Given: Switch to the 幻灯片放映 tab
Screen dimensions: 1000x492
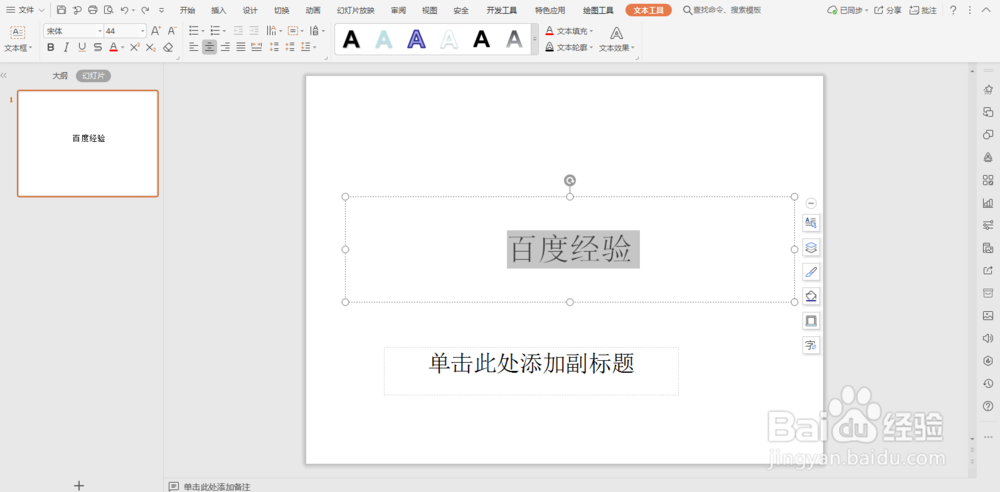Looking at the screenshot, I should (356, 10).
